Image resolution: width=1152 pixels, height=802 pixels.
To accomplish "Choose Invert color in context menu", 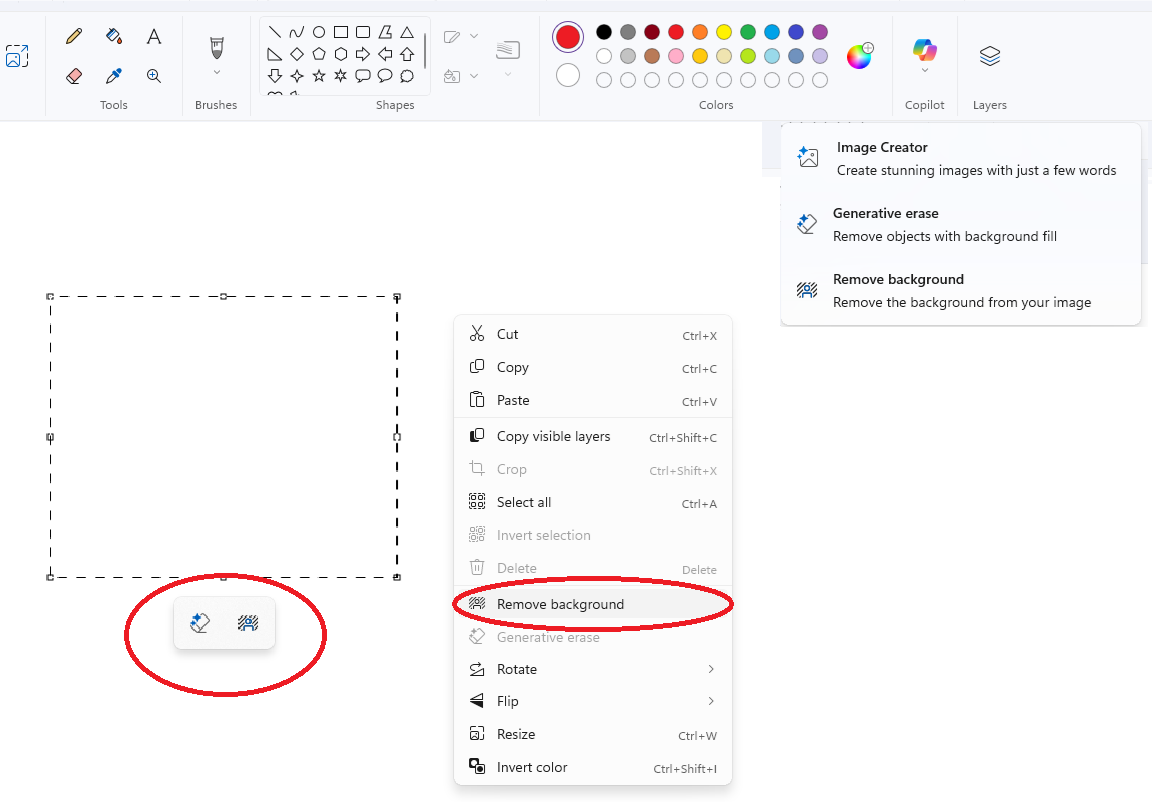I will click(593, 767).
